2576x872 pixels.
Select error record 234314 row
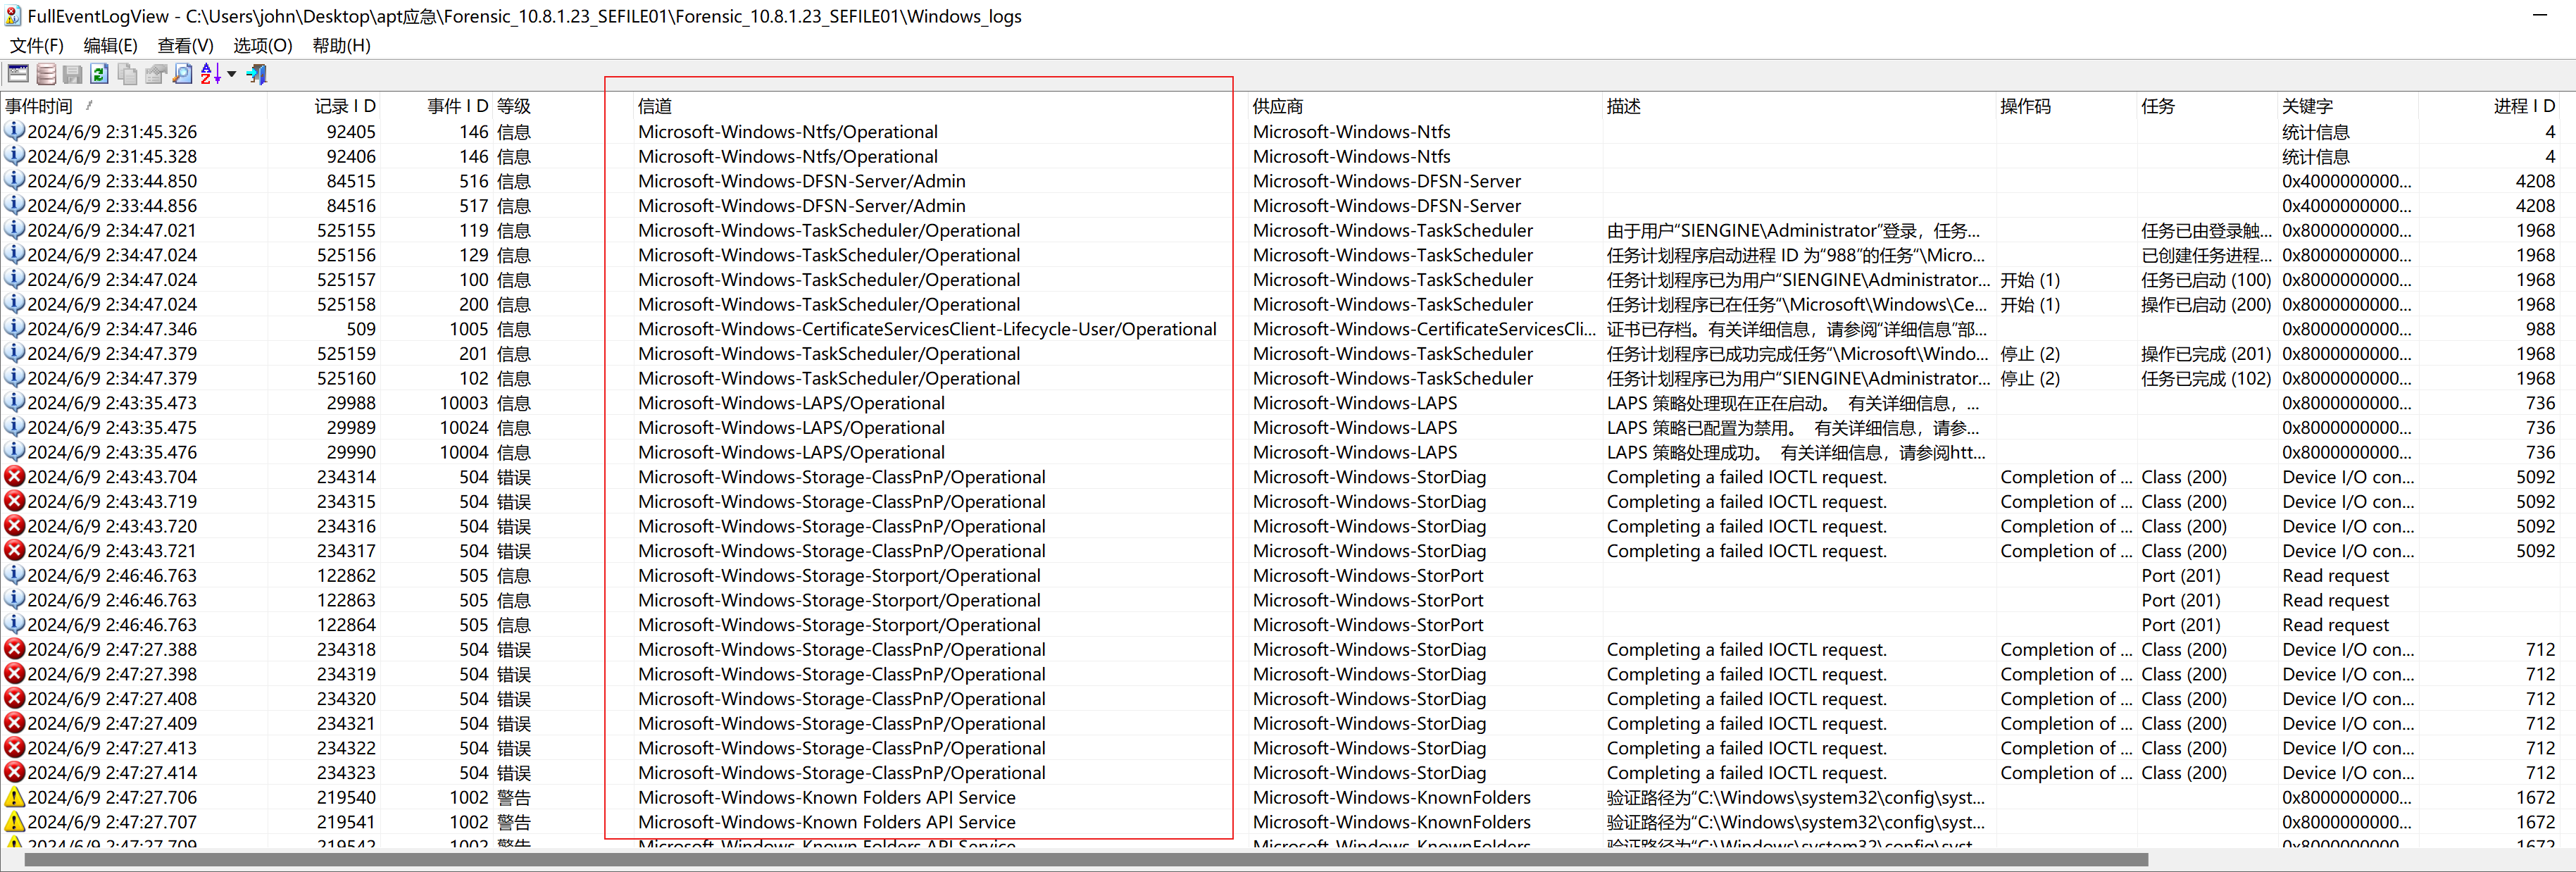point(346,477)
